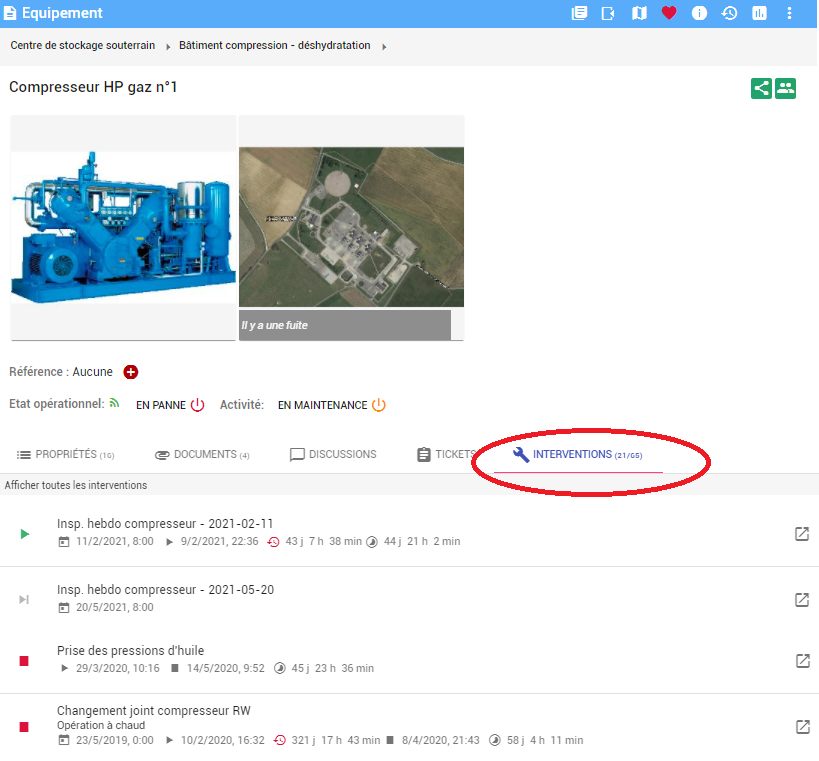Click 'Afficher toutes les interventions'

[x=76, y=485]
